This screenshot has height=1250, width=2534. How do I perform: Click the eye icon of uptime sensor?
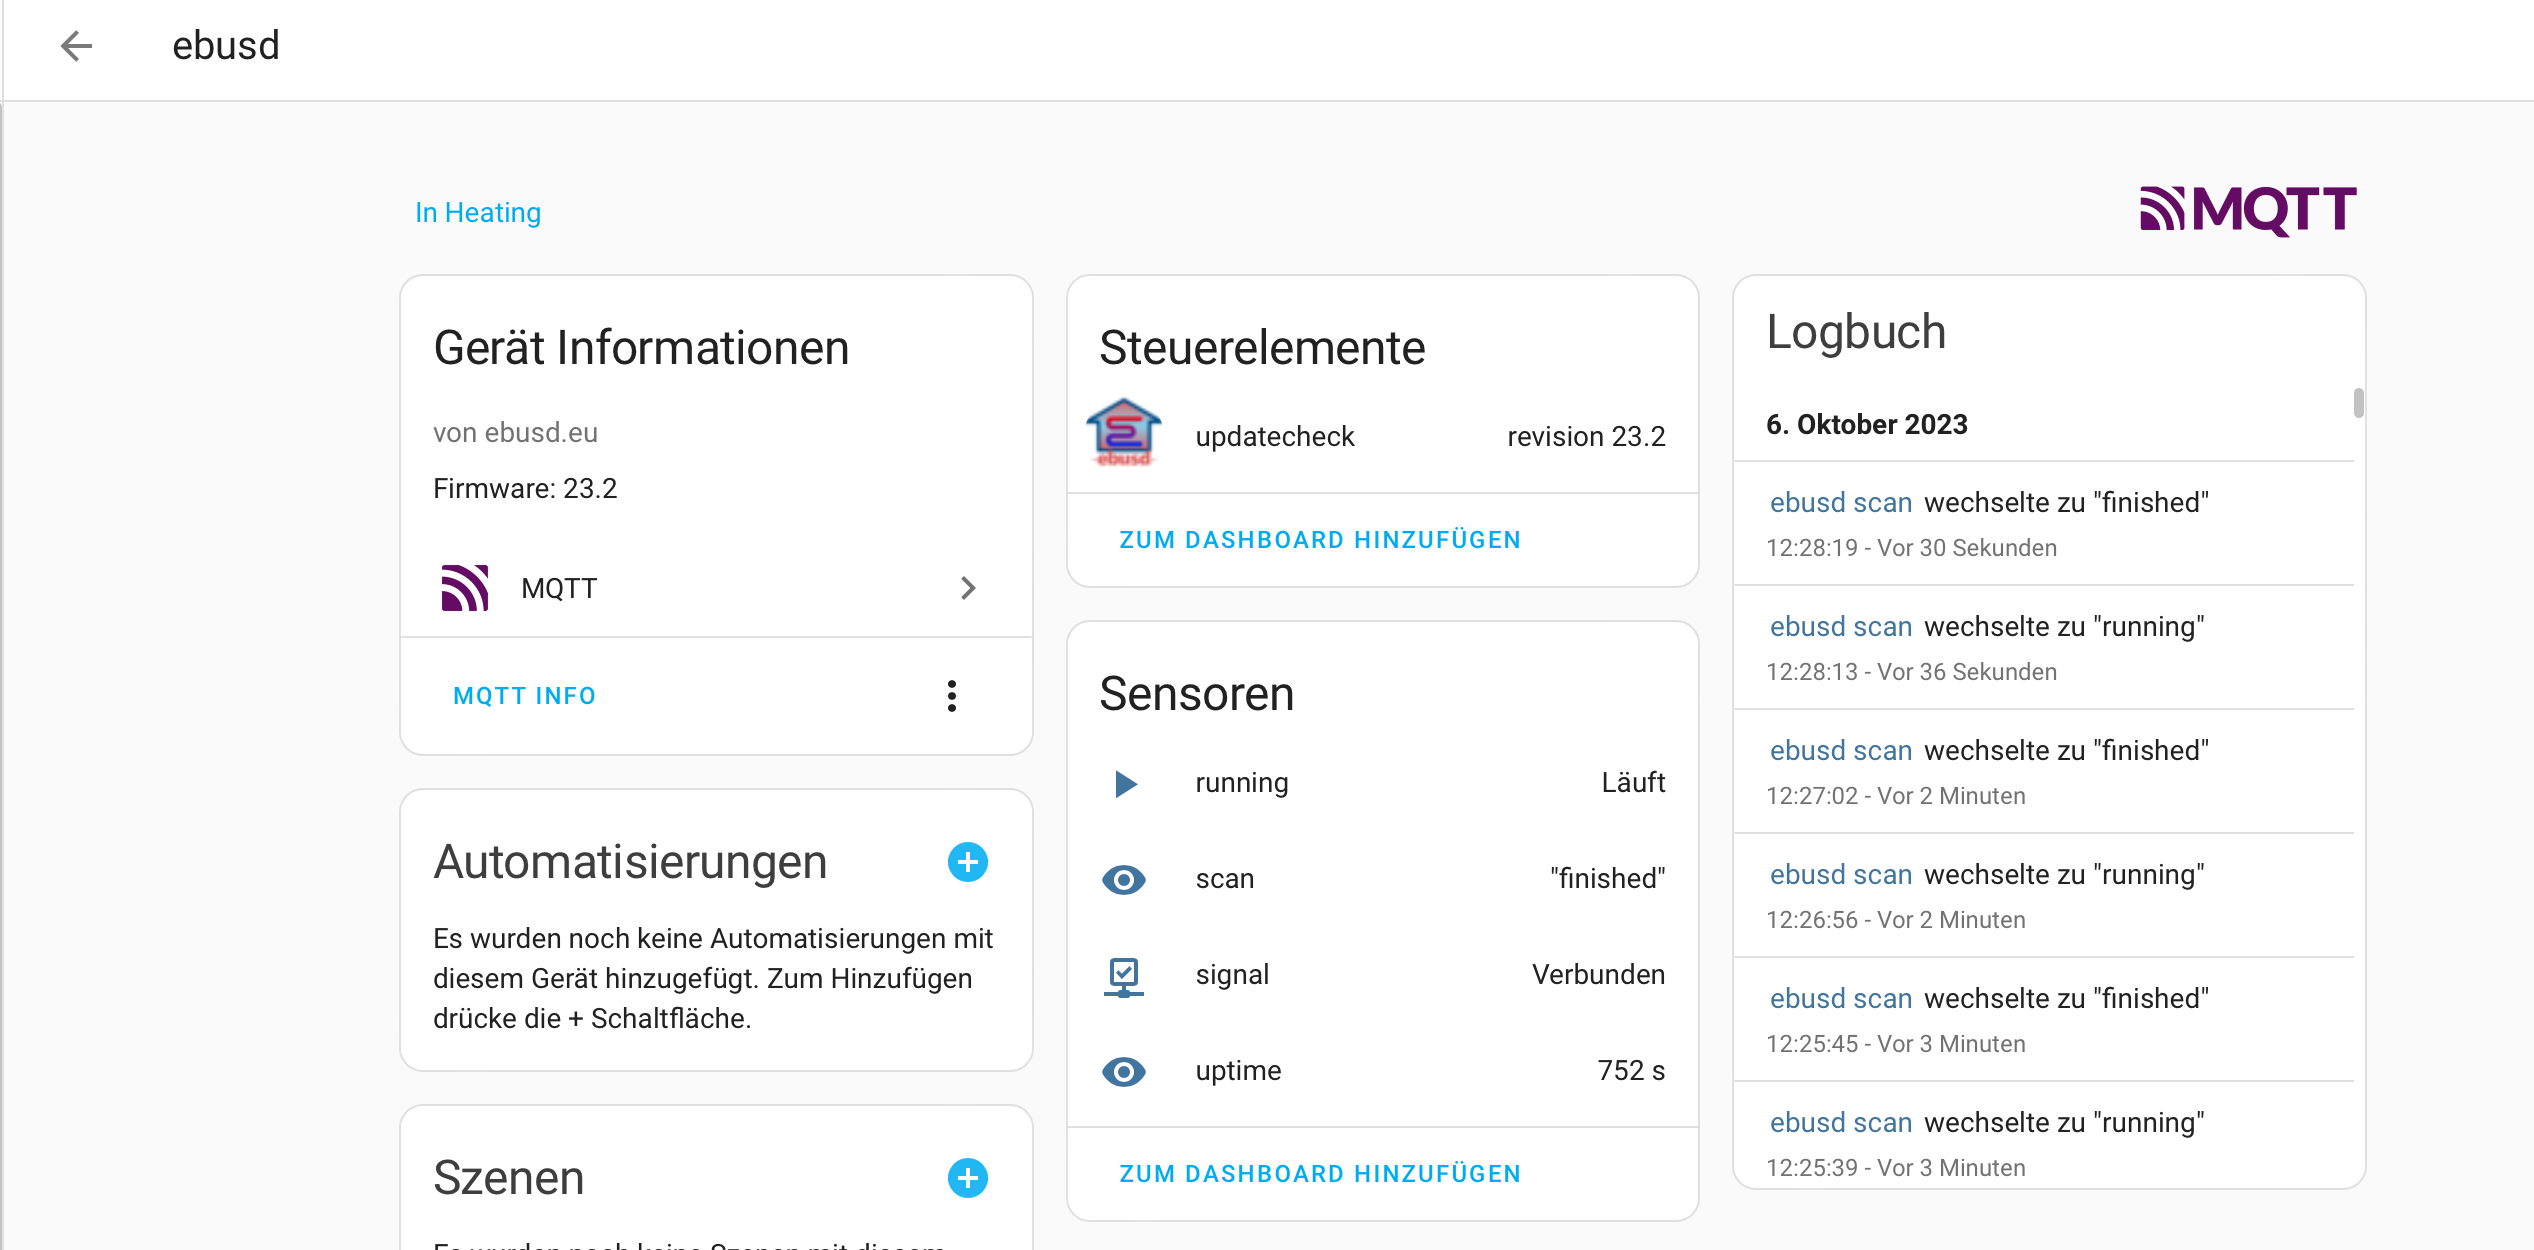click(1124, 1072)
